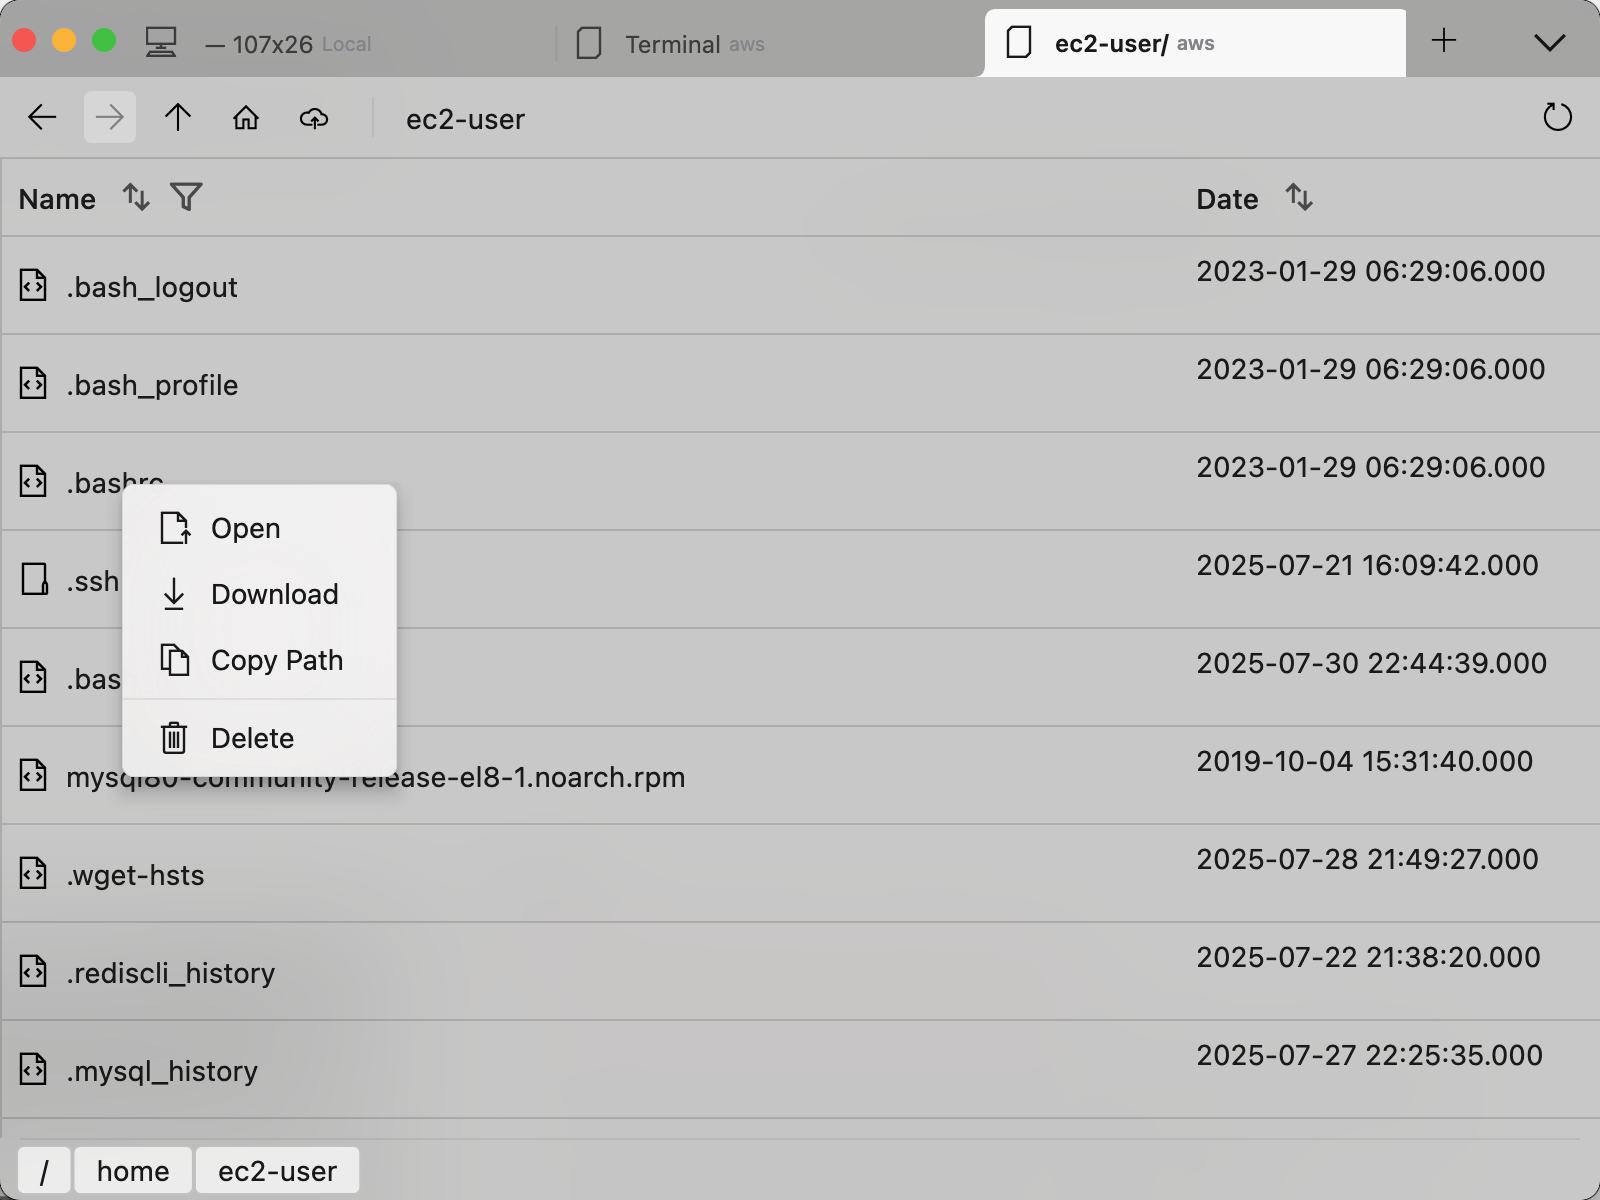This screenshot has width=1600, height=1200.
Task: Click the forward navigation arrow
Action: (110, 118)
